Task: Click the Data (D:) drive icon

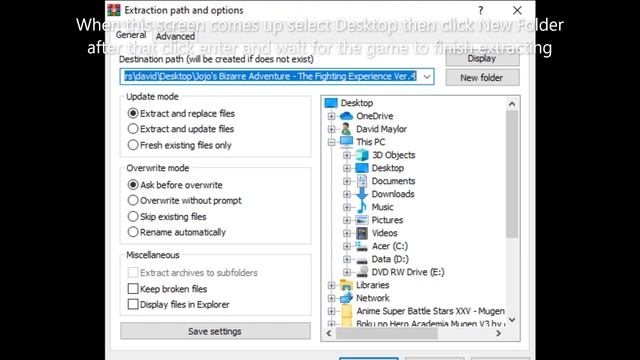Action: tap(362, 260)
